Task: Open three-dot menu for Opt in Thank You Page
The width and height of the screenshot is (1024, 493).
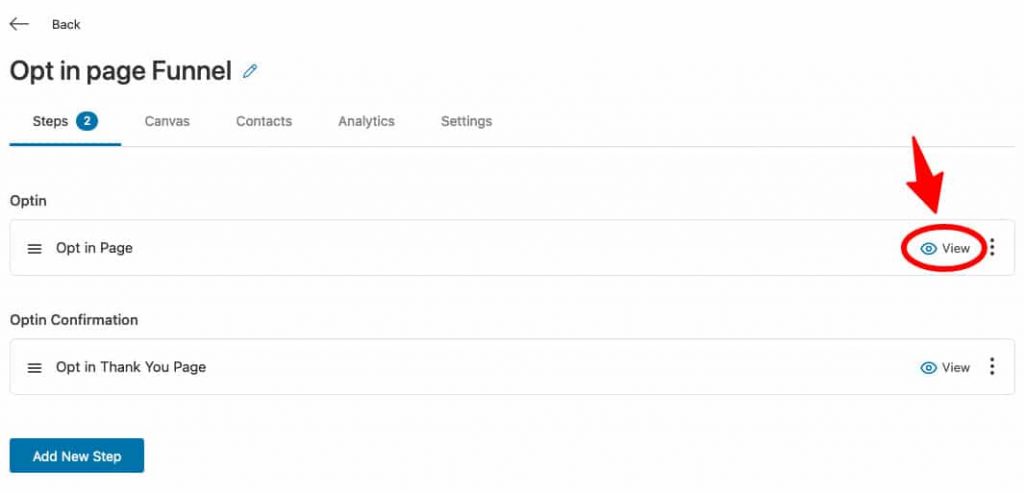Action: [992, 366]
